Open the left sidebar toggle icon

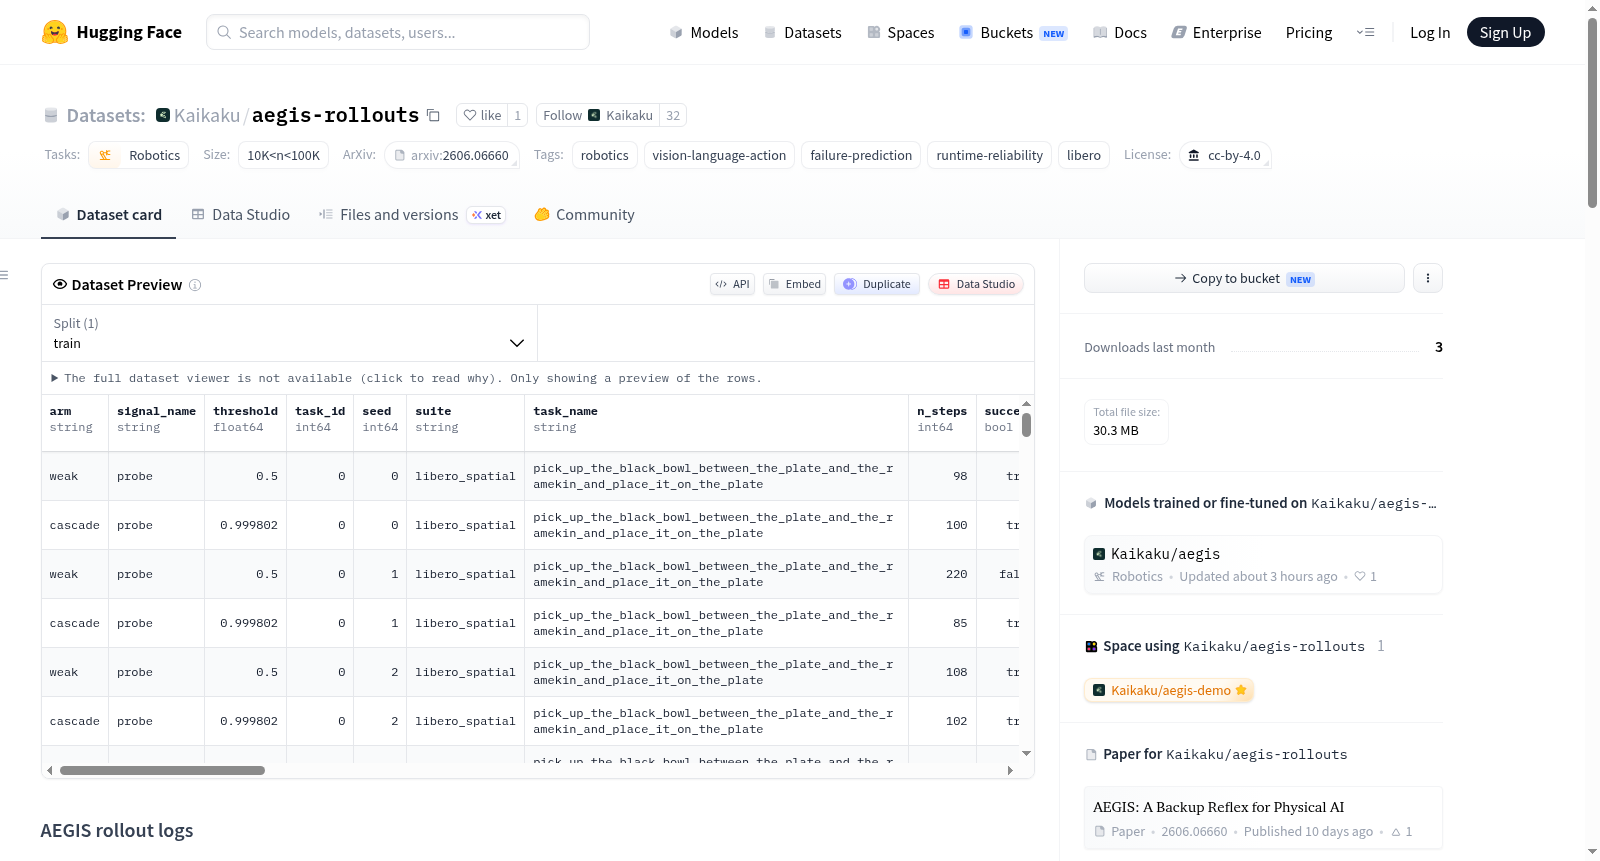pyautogui.click(x=5, y=275)
